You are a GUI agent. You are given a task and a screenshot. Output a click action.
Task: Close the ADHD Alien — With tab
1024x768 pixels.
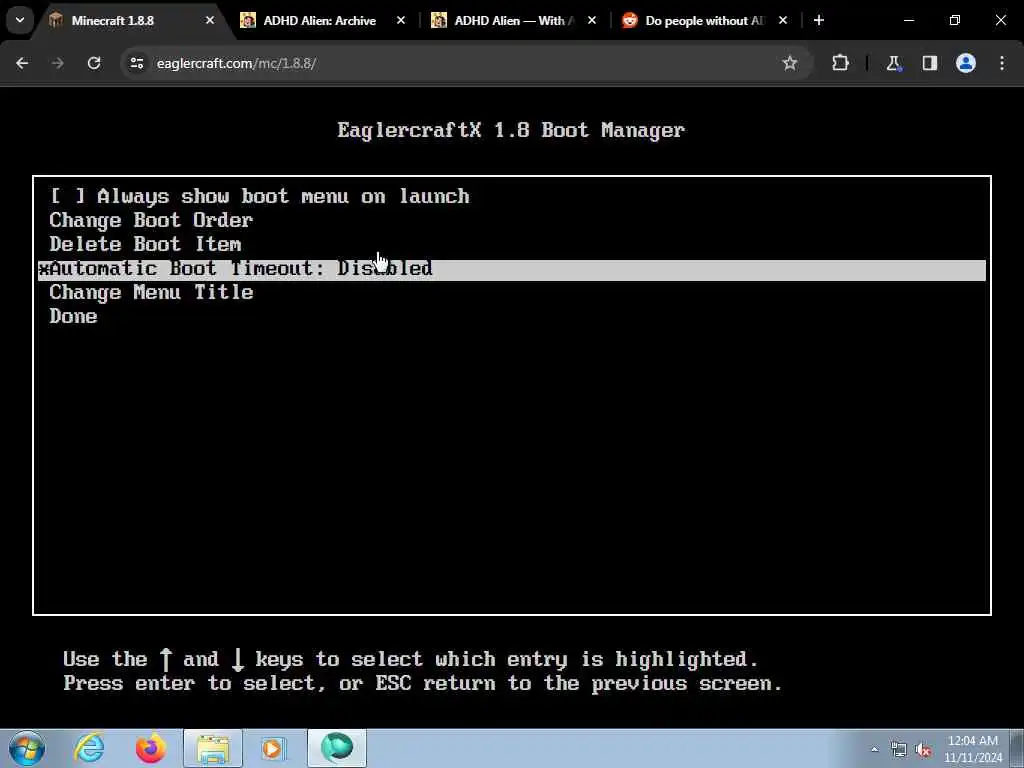[x=592, y=20]
